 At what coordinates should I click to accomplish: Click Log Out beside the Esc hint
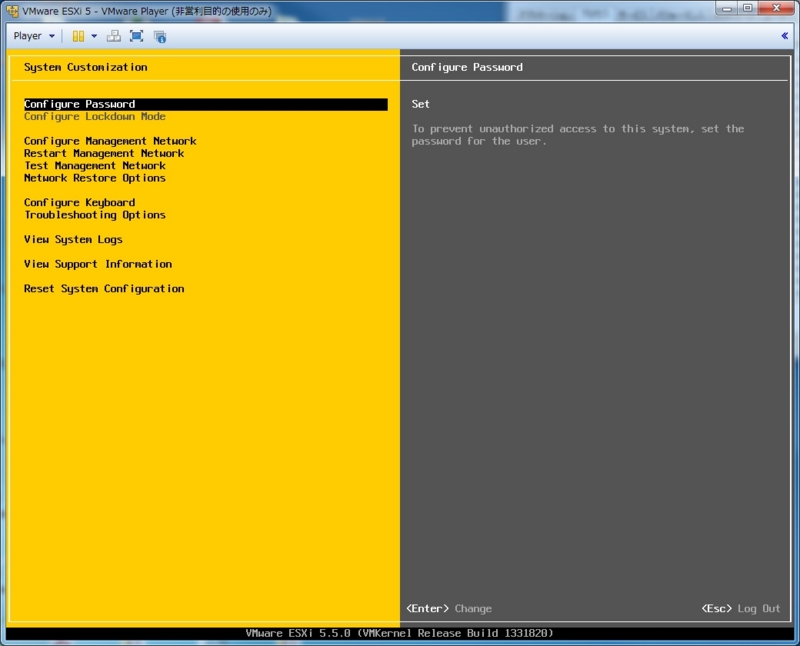click(758, 608)
